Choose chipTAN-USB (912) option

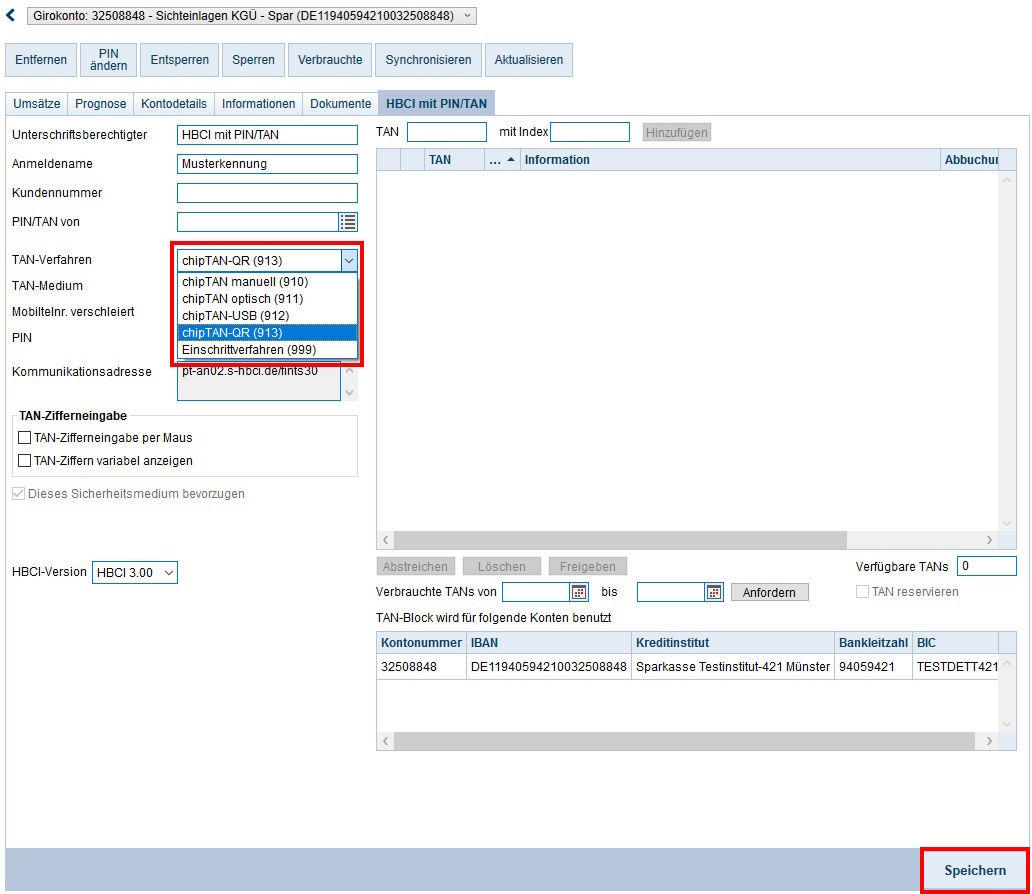pyautogui.click(x=267, y=316)
